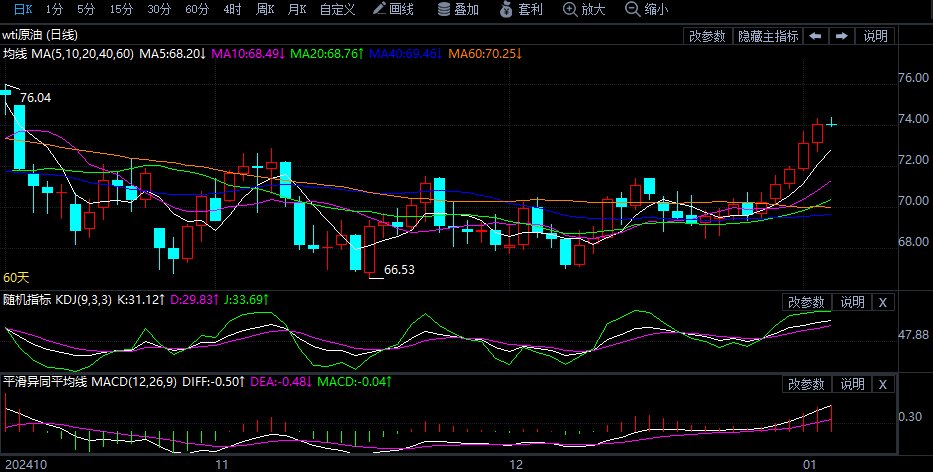Click the left arrow in the main chart header
The height and width of the screenshot is (472, 933).
point(816,36)
